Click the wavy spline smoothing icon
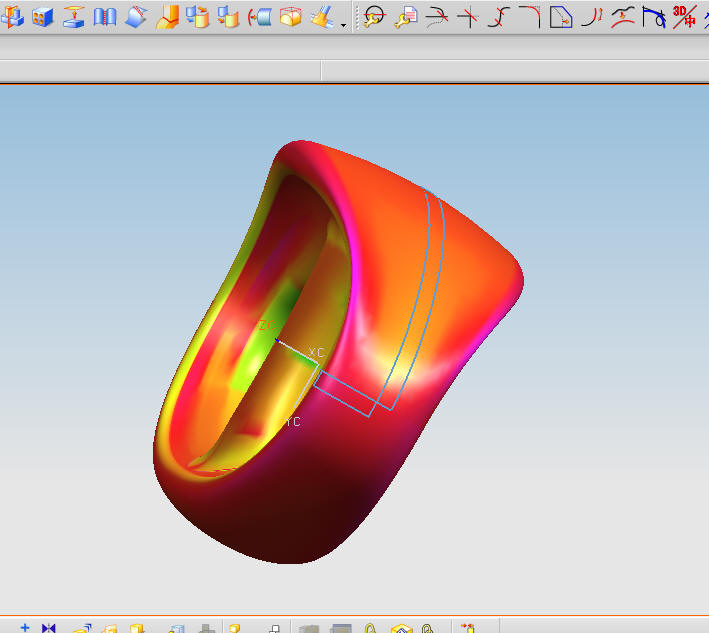The width and height of the screenshot is (709, 633). (x=623, y=17)
